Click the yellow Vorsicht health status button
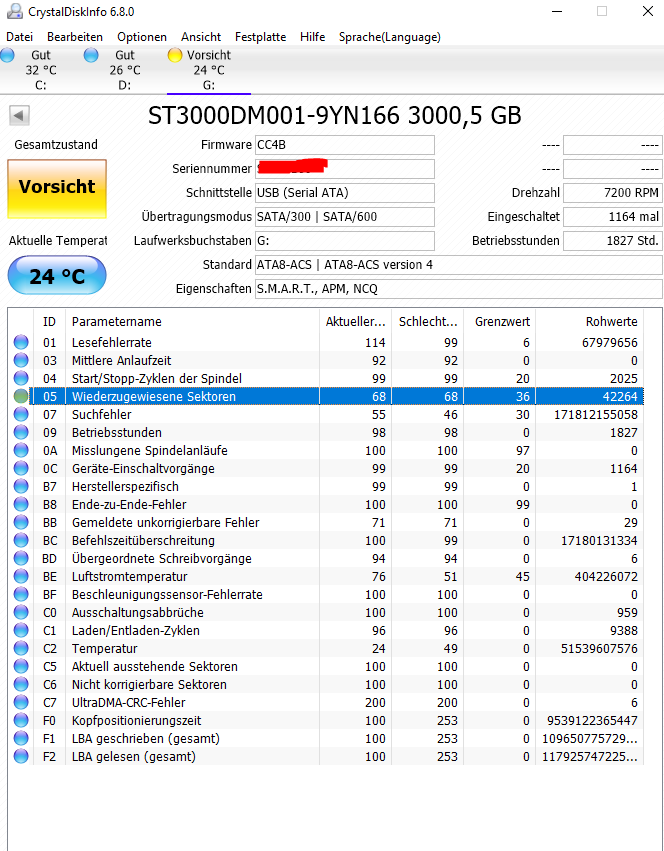 click(x=57, y=189)
